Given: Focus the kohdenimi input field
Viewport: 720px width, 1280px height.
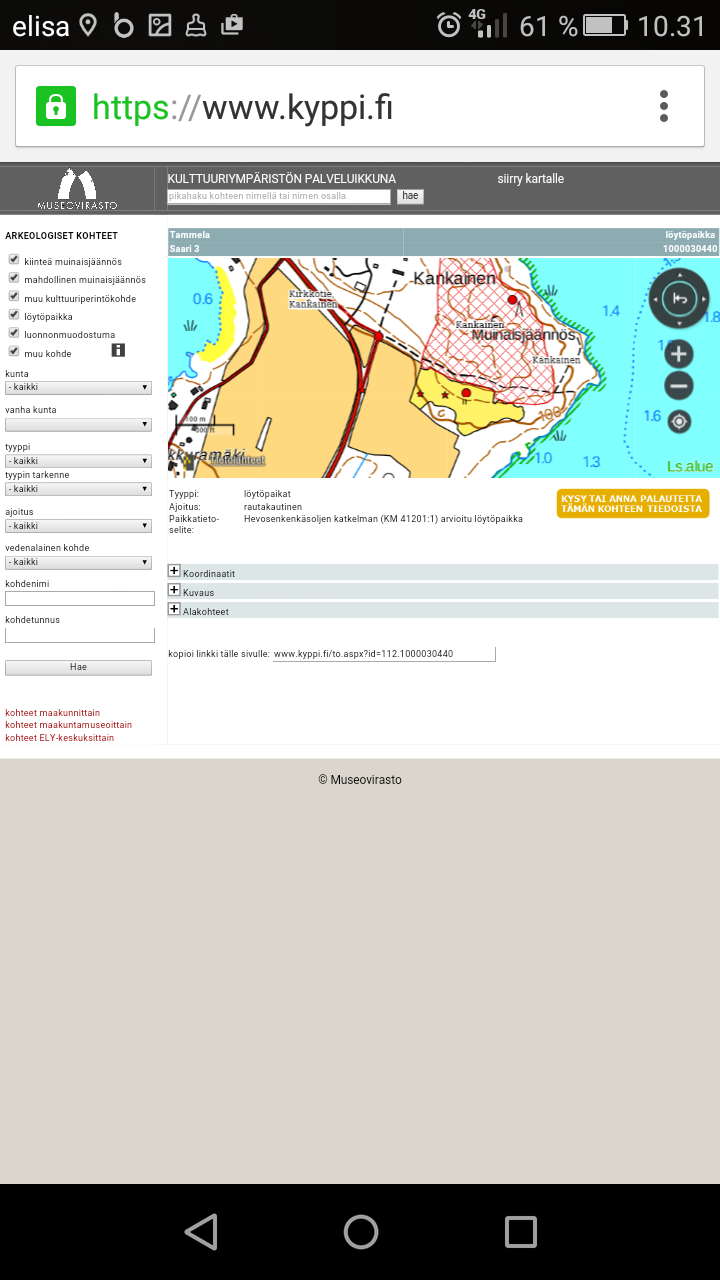Looking at the screenshot, I should point(80,598).
